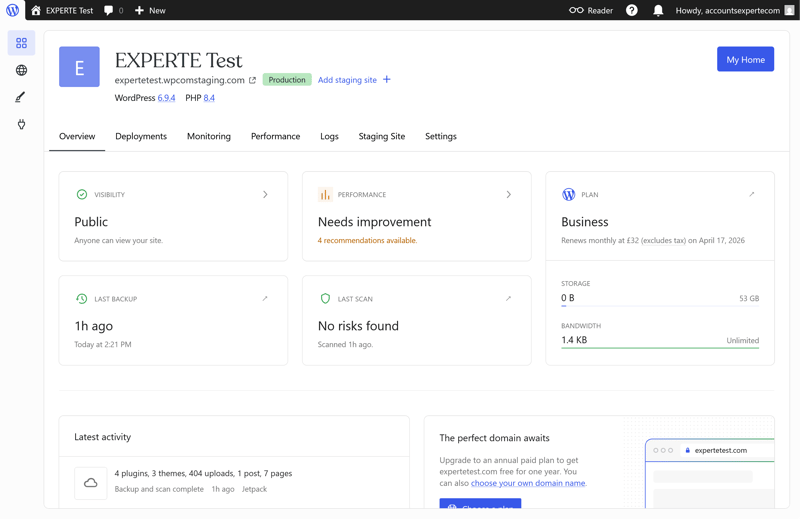The image size is (800, 519).
Task: Open the Reader glasses icon
Action: [x=576, y=10]
